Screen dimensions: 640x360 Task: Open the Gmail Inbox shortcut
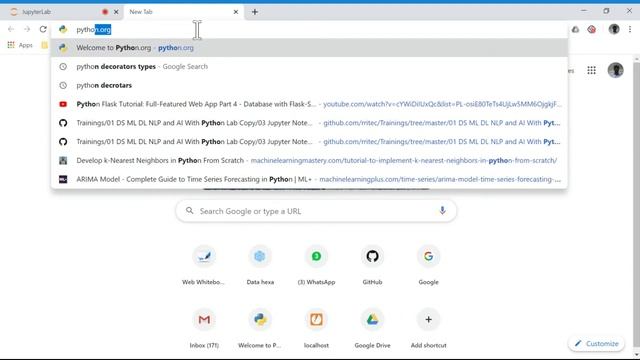coord(204,328)
